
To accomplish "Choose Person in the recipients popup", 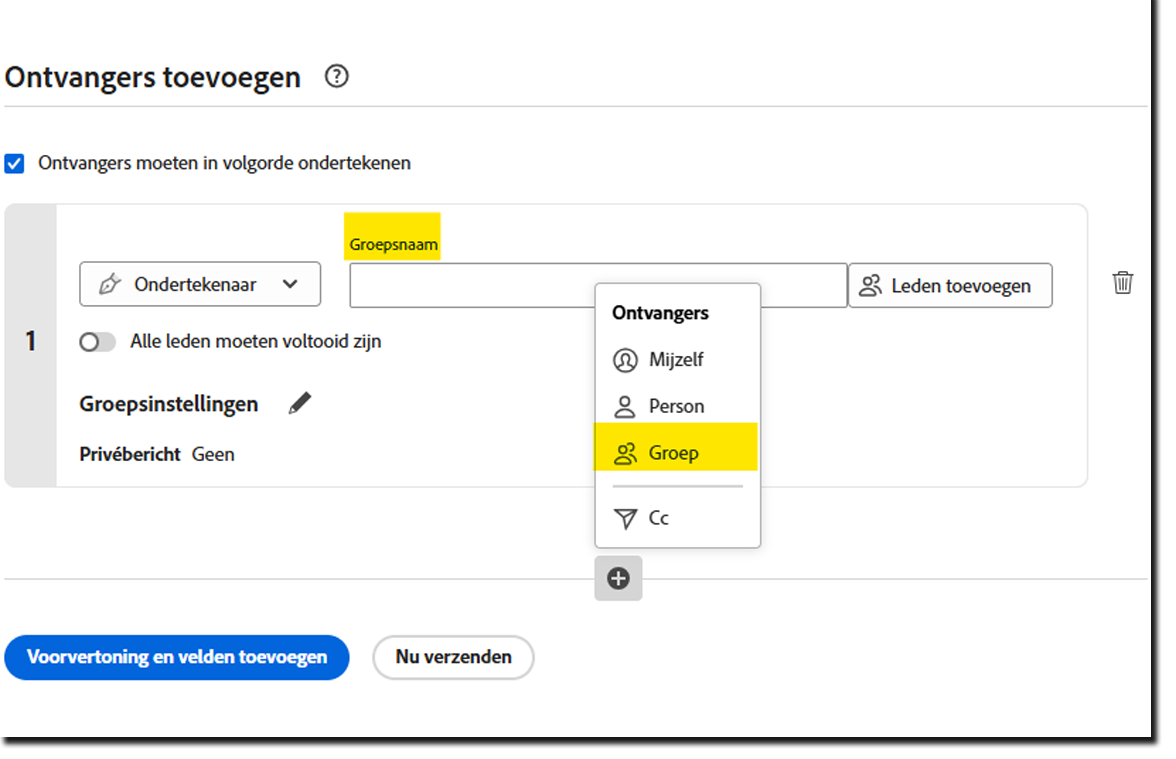I will (x=678, y=406).
